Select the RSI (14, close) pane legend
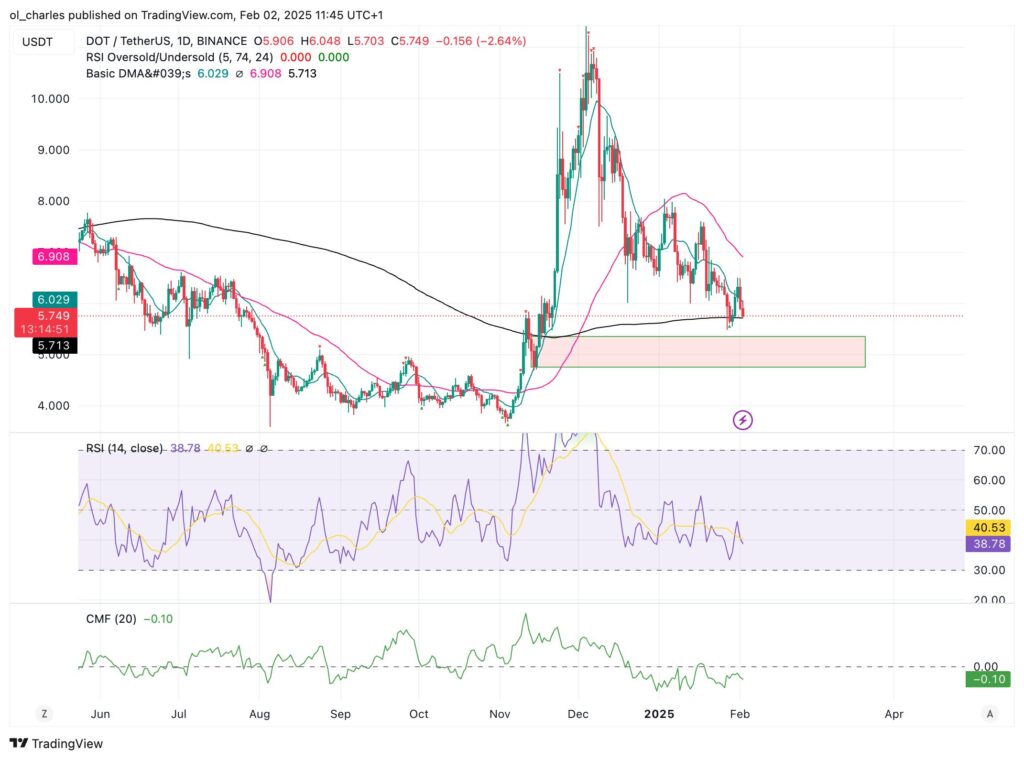The width and height of the screenshot is (1024, 760). pos(123,449)
